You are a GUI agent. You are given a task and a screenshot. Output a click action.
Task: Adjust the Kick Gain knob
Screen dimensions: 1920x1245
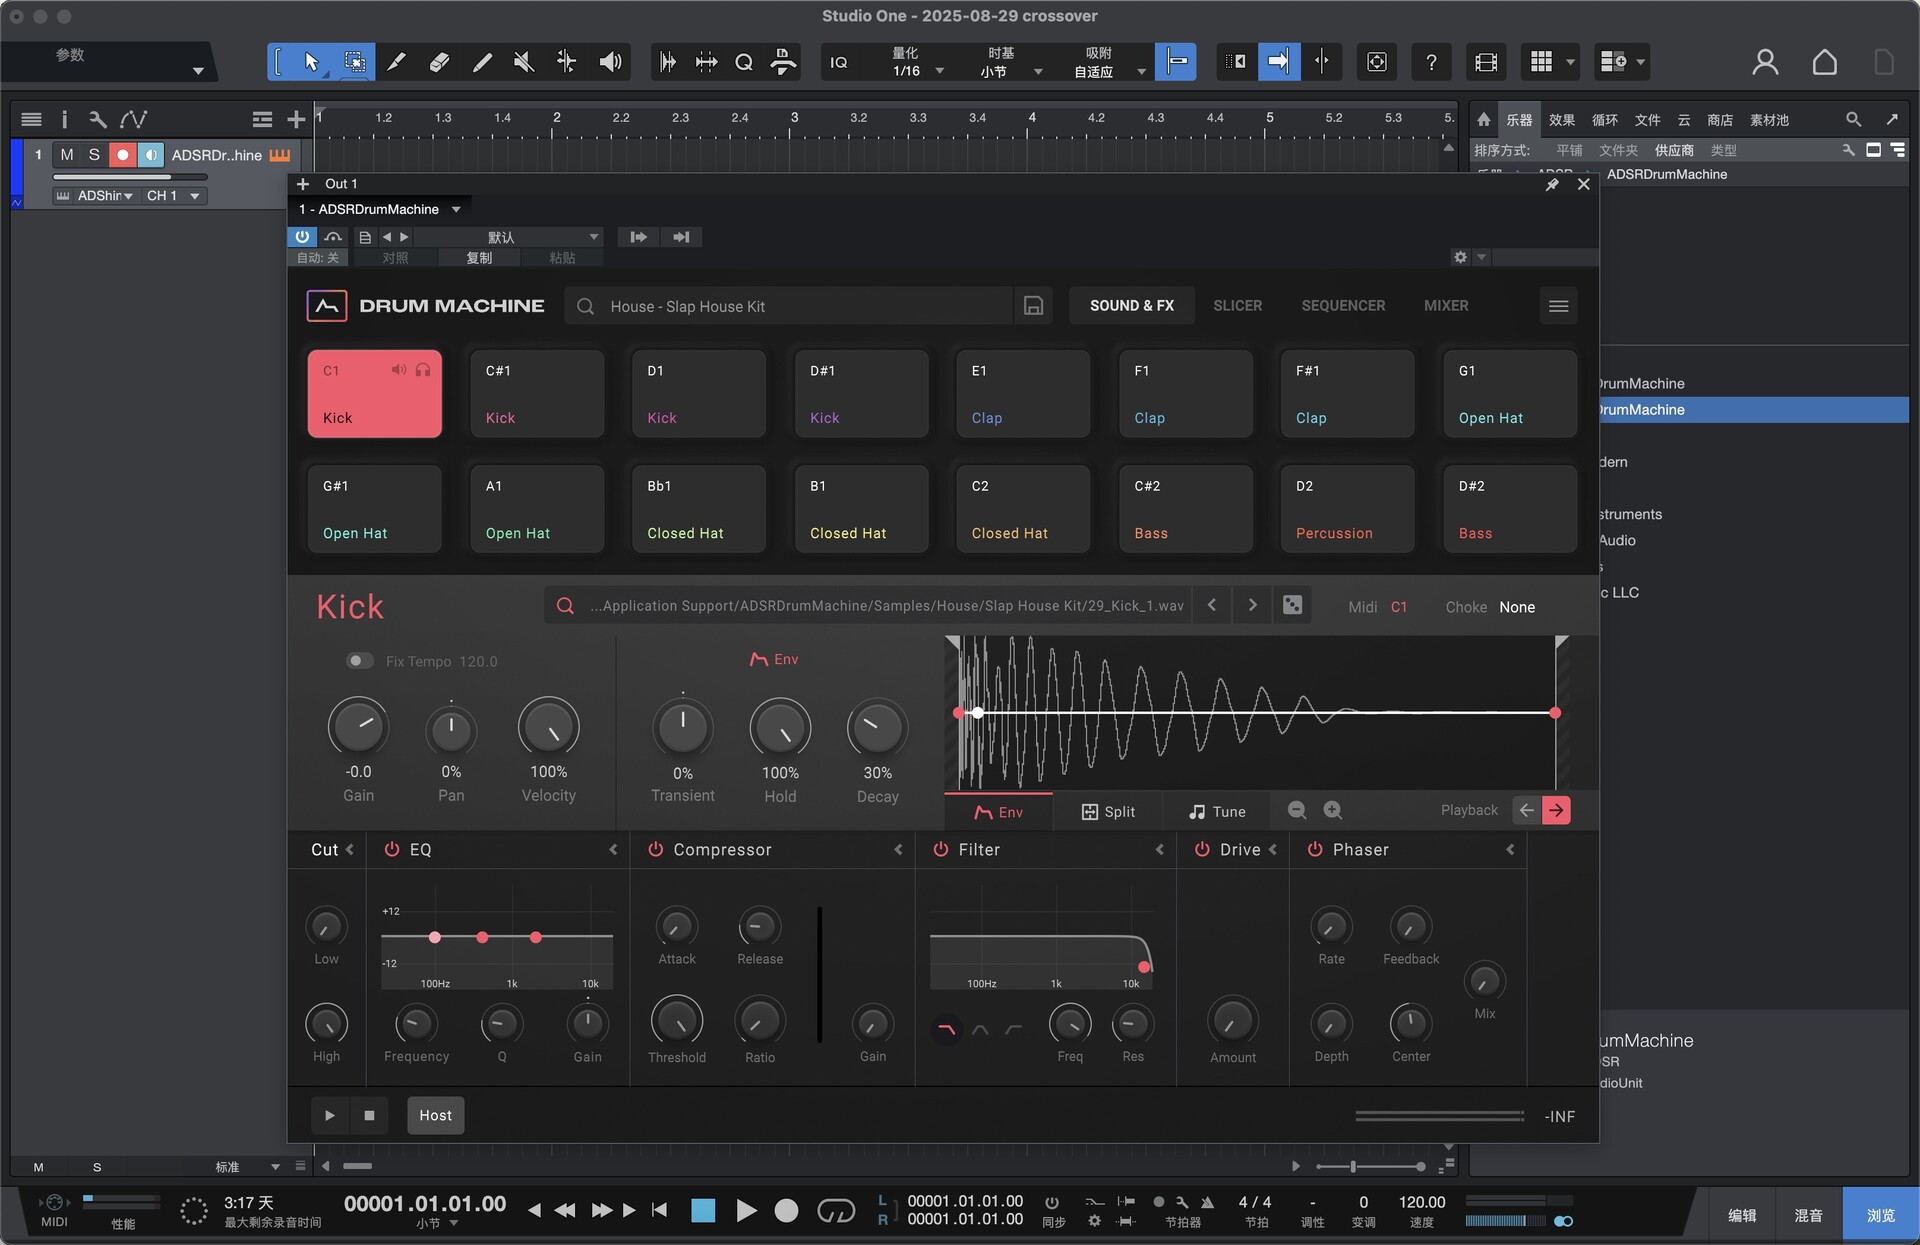358,726
